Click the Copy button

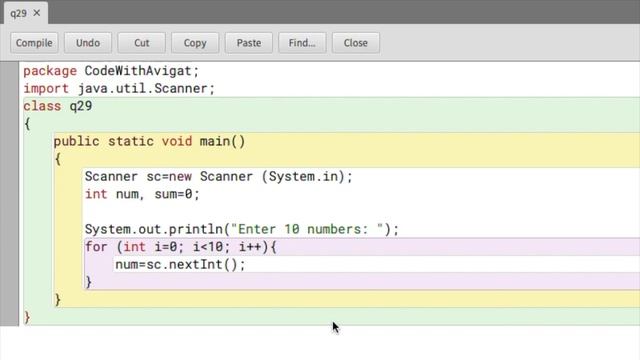195,43
